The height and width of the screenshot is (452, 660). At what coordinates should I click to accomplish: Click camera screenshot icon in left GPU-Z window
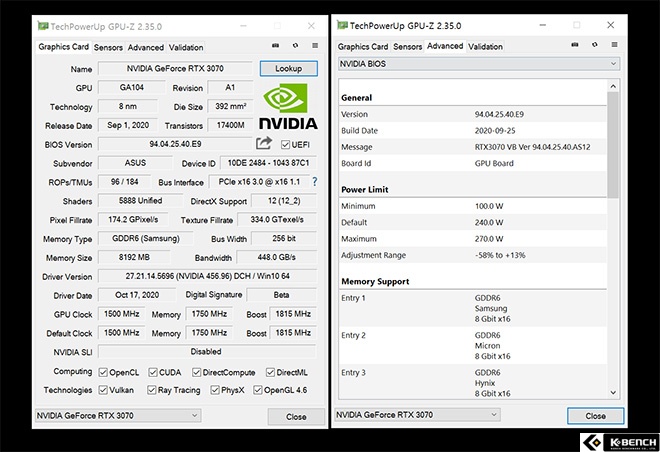275,45
